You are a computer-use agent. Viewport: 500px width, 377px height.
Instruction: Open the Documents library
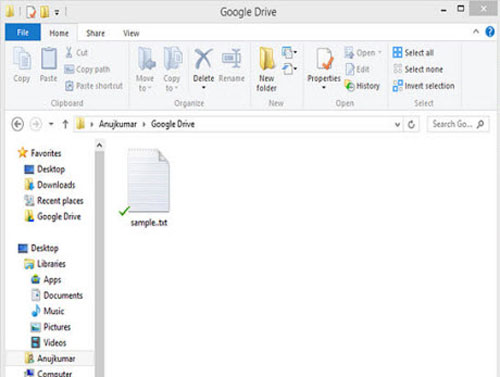tap(57, 295)
